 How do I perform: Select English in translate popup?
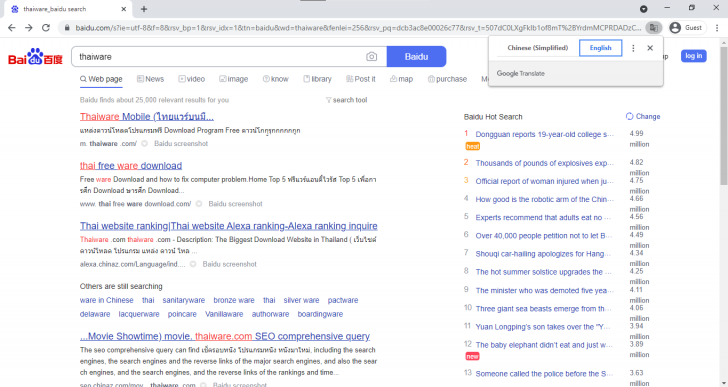pos(600,48)
